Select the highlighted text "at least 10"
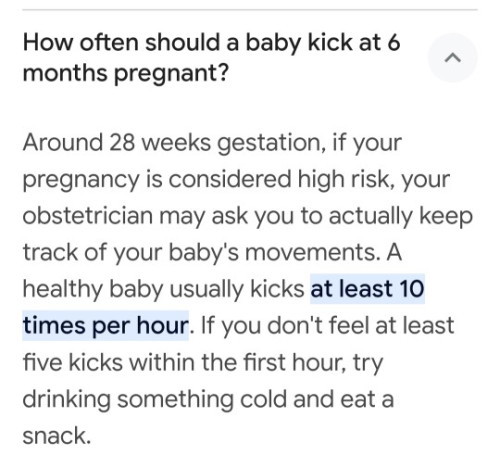The width and height of the screenshot is (500, 468). pyautogui.click(x=367, y=289)
